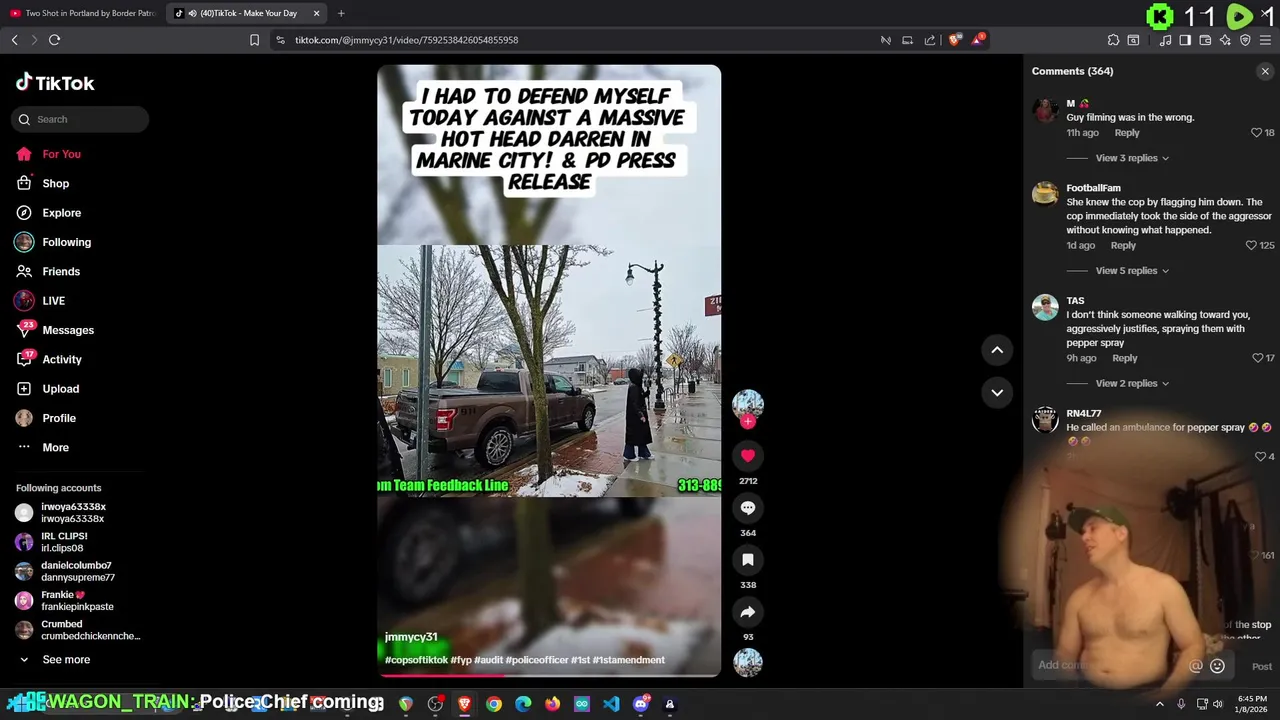Go back to the previous page
1280x720 pixels.
pyautogui.click(x=14, y=40)
